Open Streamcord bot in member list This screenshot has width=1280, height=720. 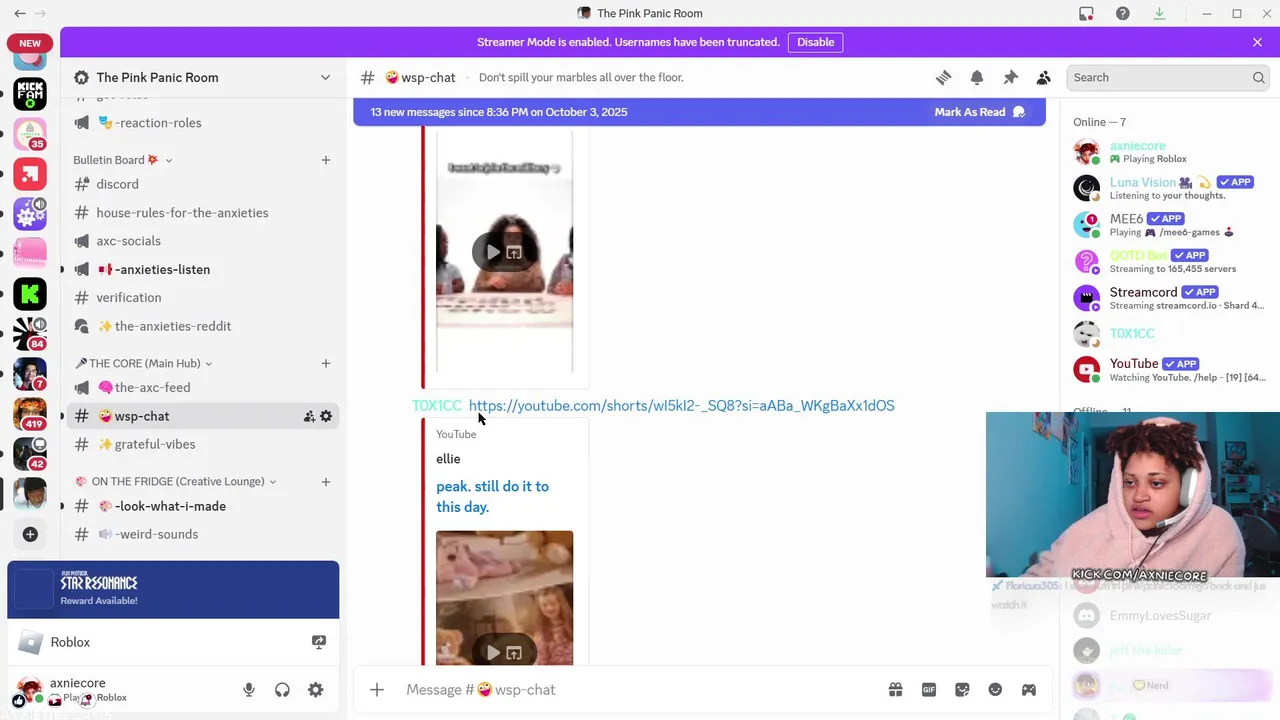(x=1168, y=298)
